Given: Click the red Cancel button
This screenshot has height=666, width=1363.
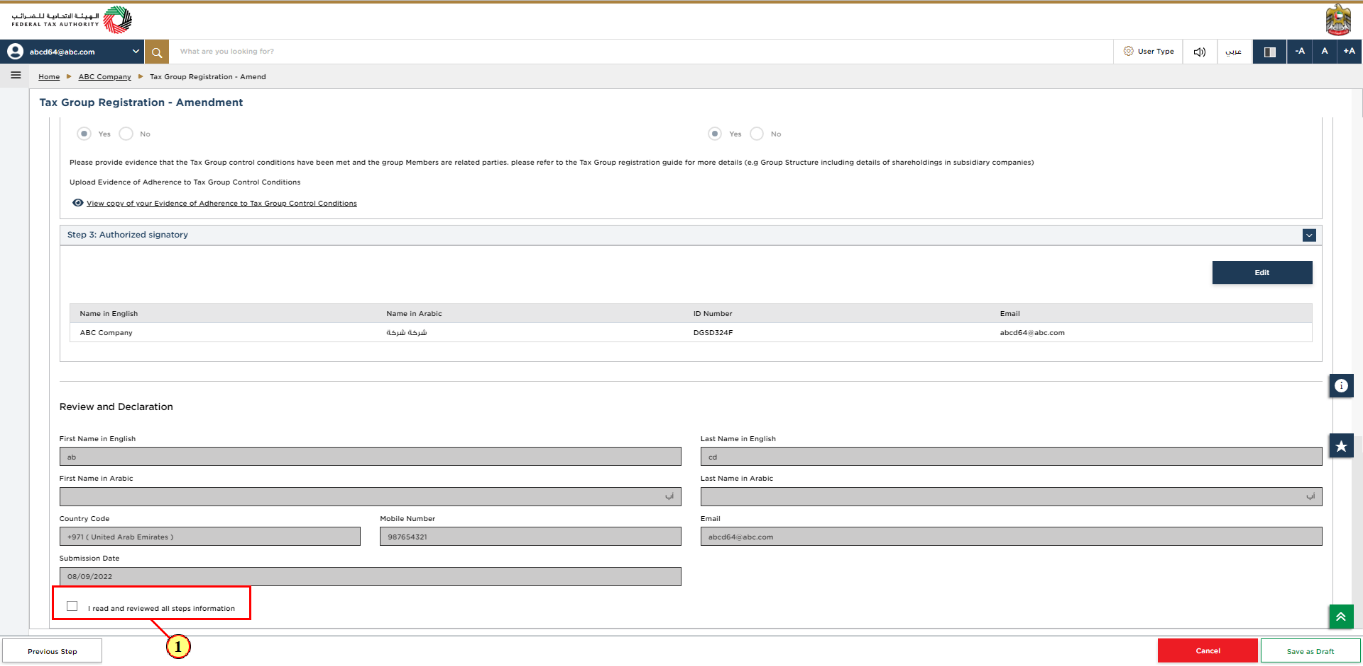Looking at the screenshot, I should click(x=1208, y=651).
